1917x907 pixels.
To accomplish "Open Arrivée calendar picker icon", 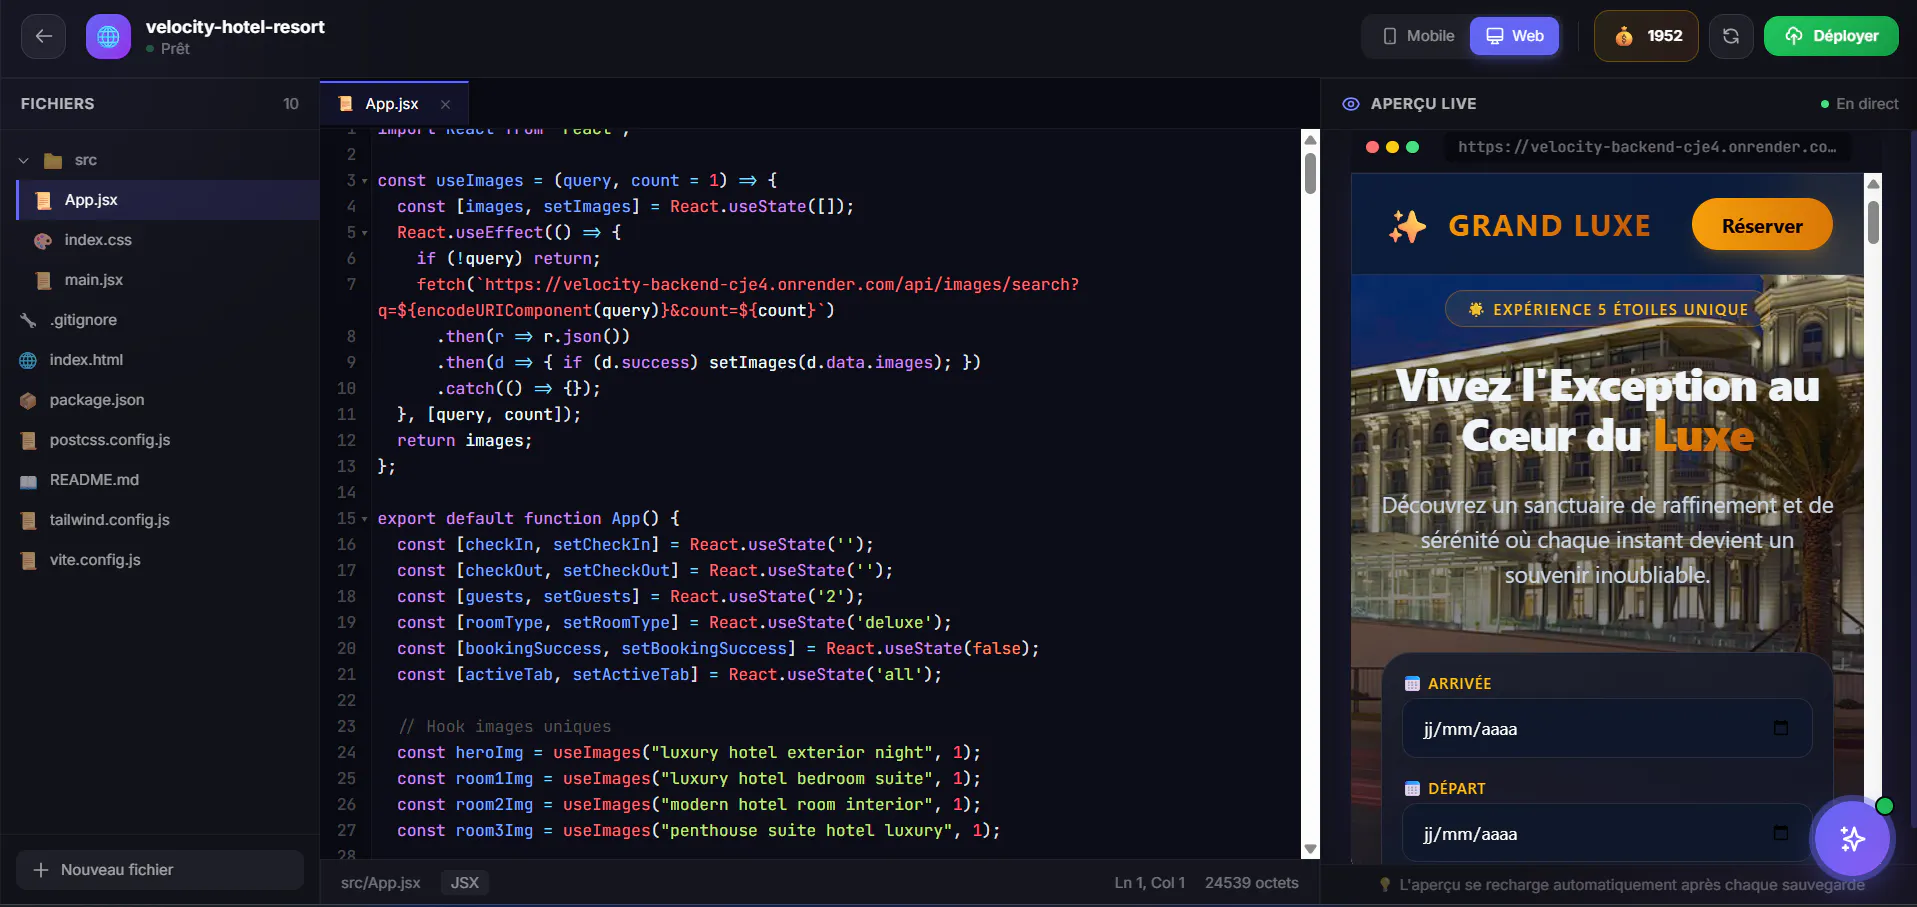I will point(1780,728).
